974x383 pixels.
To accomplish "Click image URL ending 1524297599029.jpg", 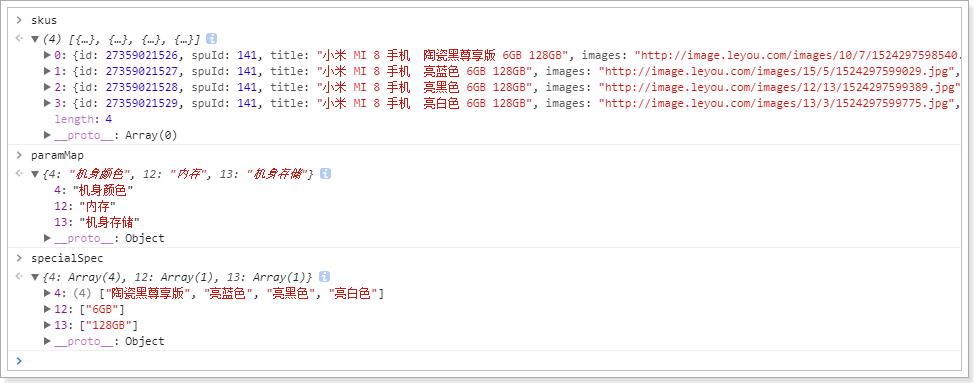I will pos(776,71).
